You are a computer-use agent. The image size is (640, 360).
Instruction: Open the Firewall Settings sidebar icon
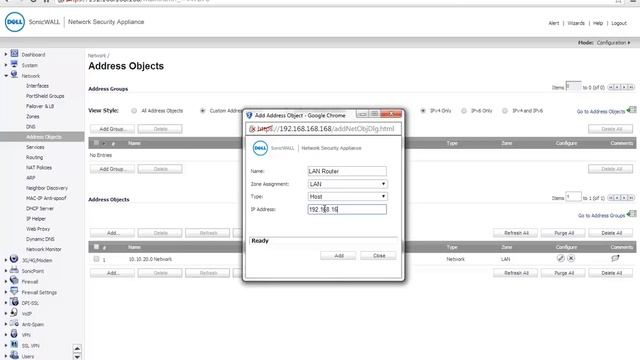click(x=14, y=291)
